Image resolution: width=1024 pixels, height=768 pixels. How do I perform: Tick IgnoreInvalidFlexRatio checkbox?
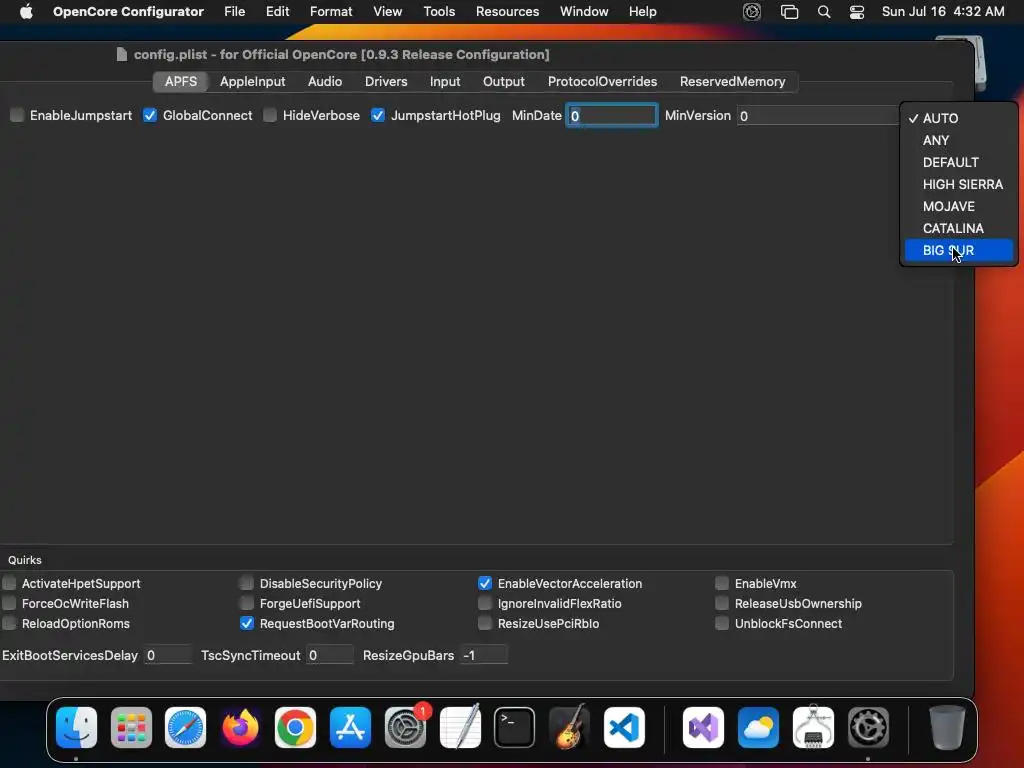[x=485, y=603]
